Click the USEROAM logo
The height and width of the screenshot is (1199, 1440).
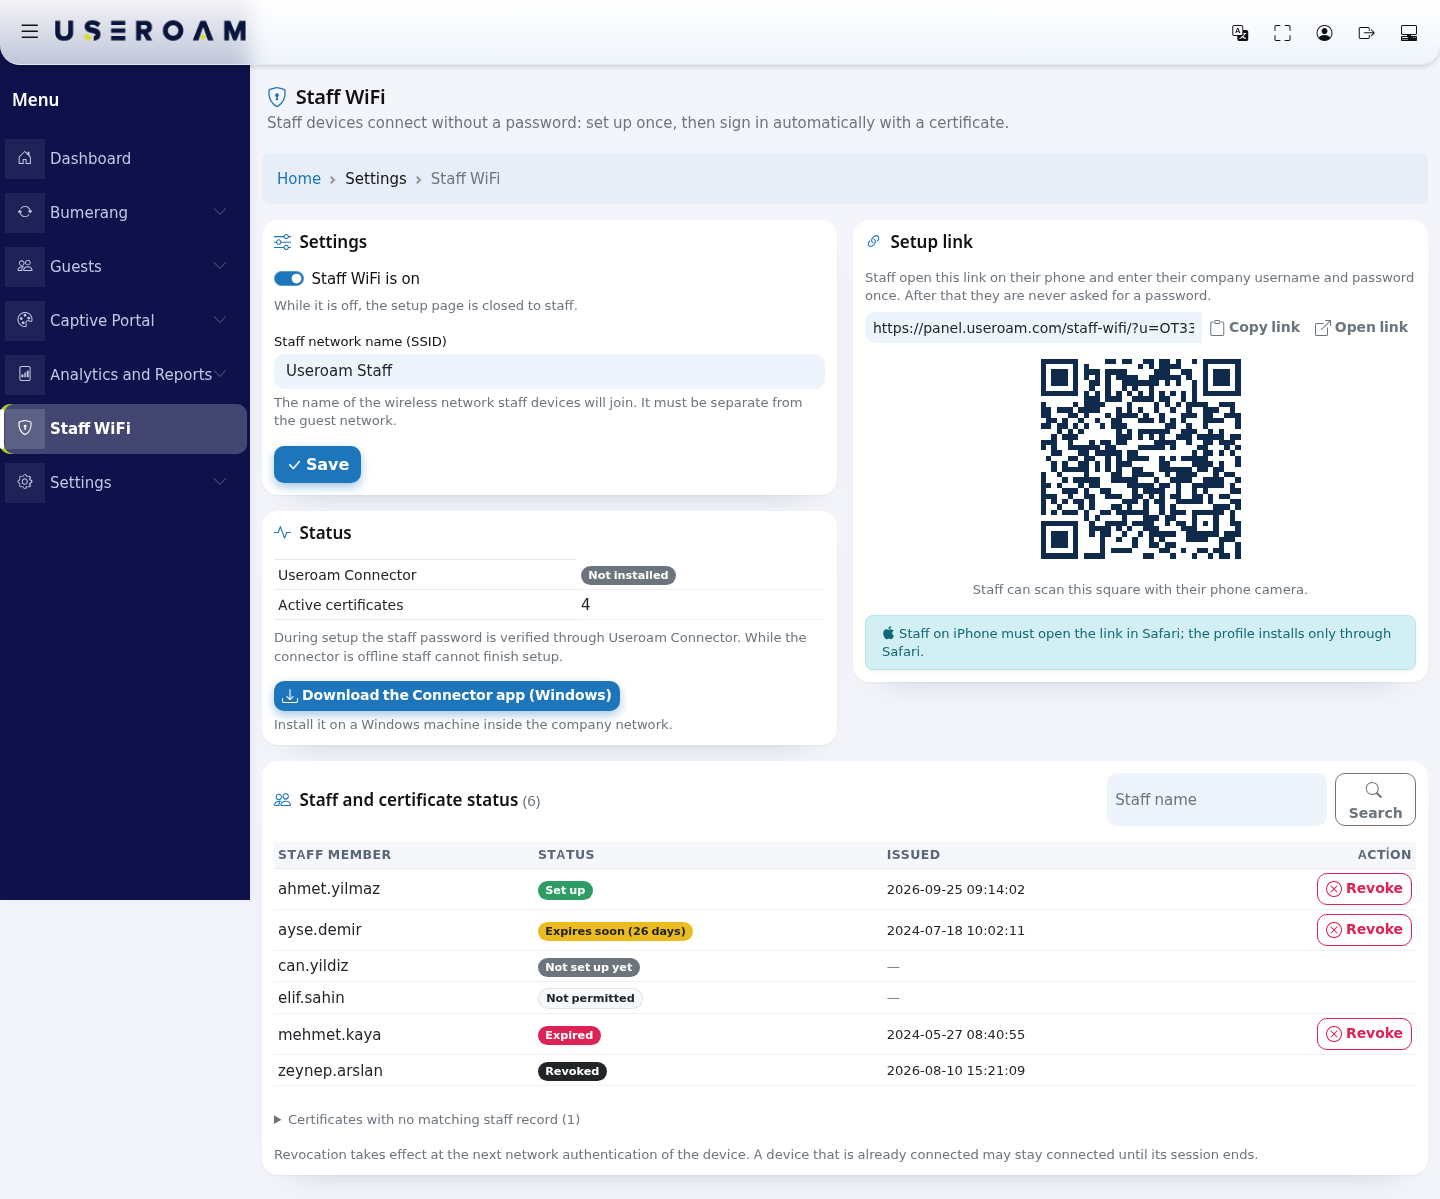click(x=150, y=32)
